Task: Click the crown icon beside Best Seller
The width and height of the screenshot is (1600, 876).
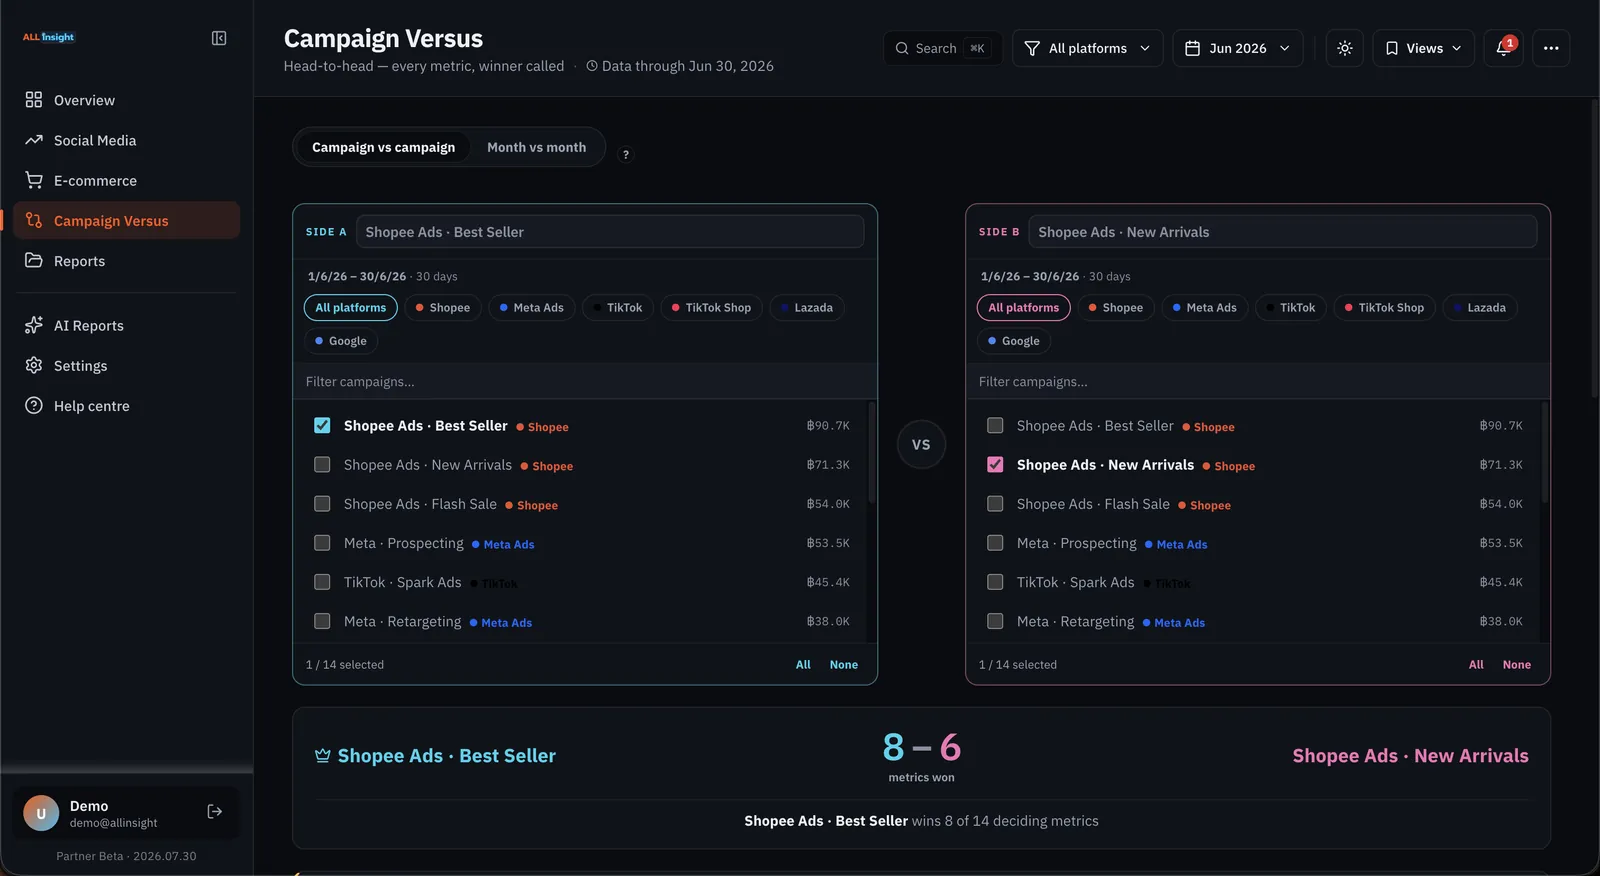Action: click(323, 755)
